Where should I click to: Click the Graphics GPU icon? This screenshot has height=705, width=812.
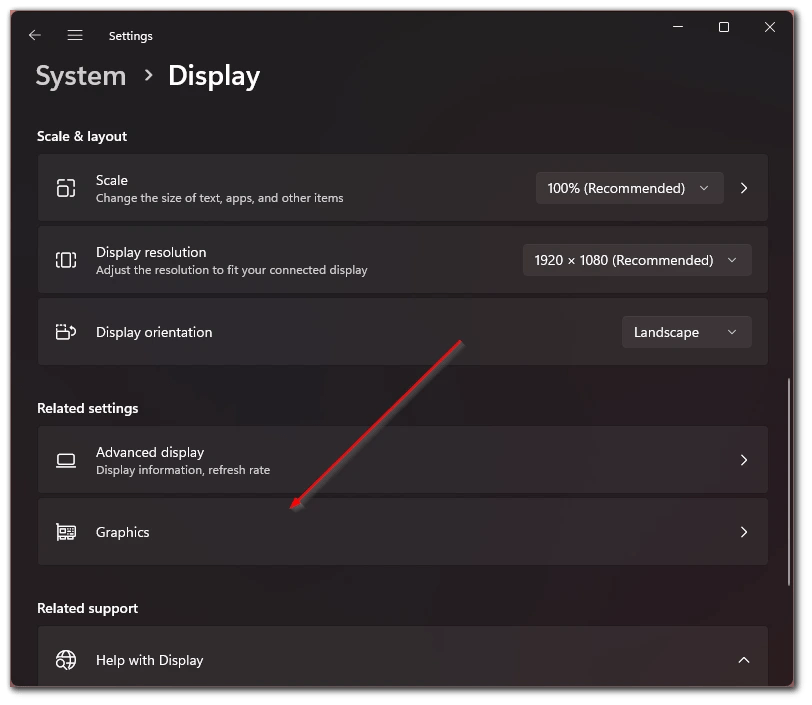[x=66, y=532]
